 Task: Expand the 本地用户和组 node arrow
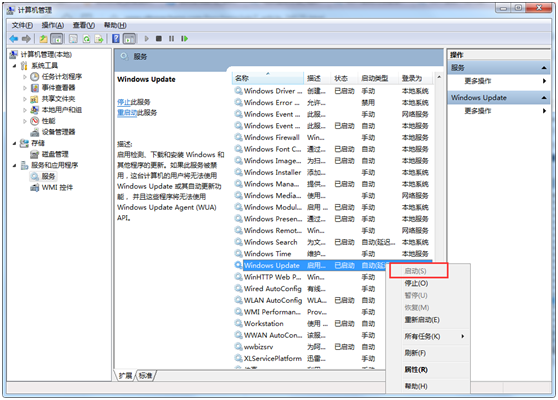point(25,110)
